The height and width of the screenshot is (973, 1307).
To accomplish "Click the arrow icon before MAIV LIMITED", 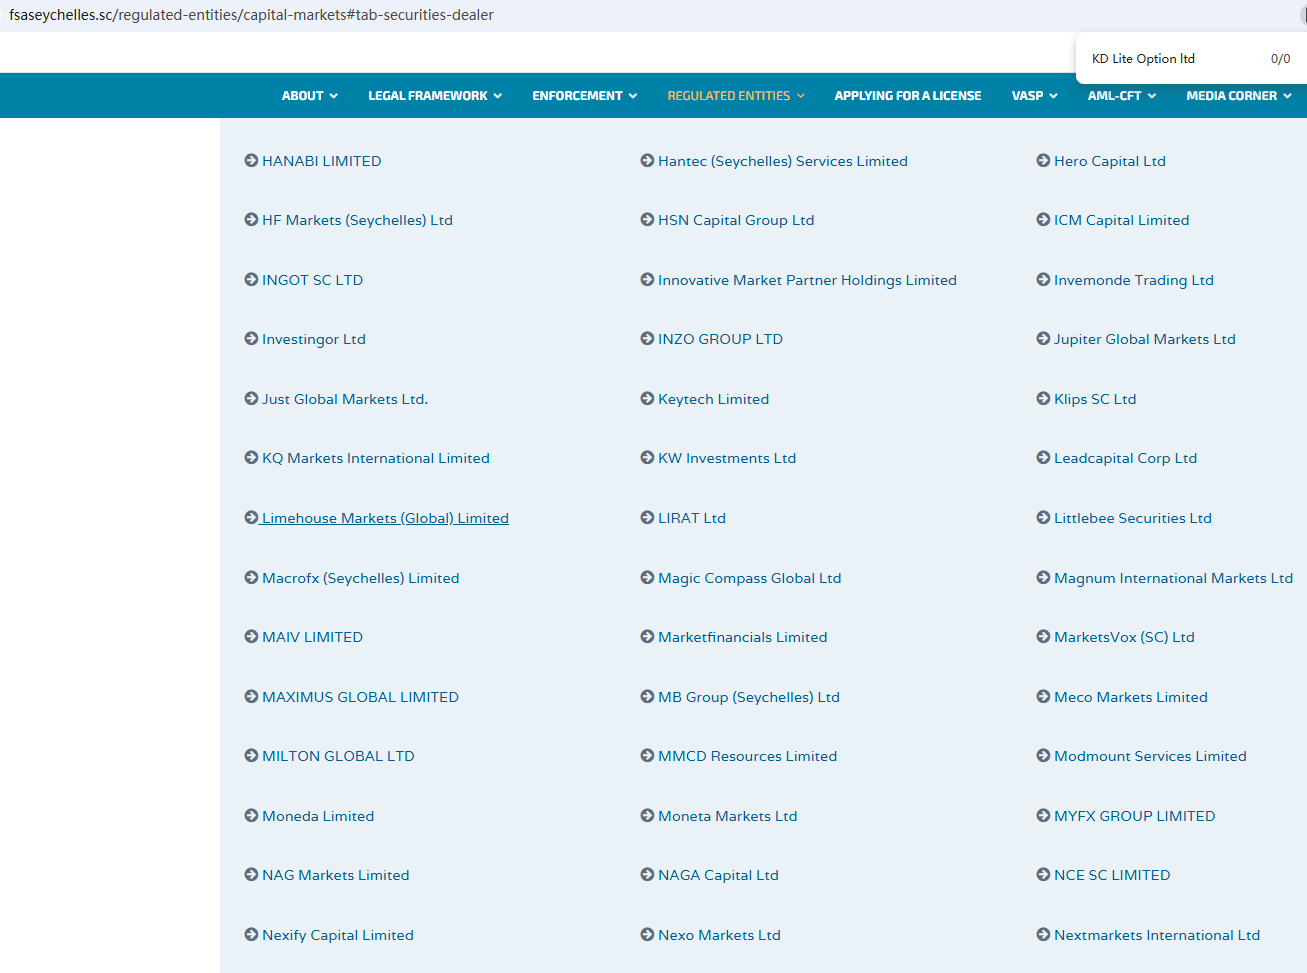I will [x=251, y=636].
